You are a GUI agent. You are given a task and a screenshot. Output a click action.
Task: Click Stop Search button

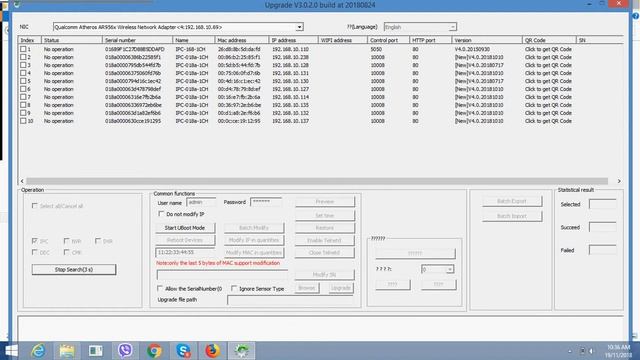pos(74,269)
